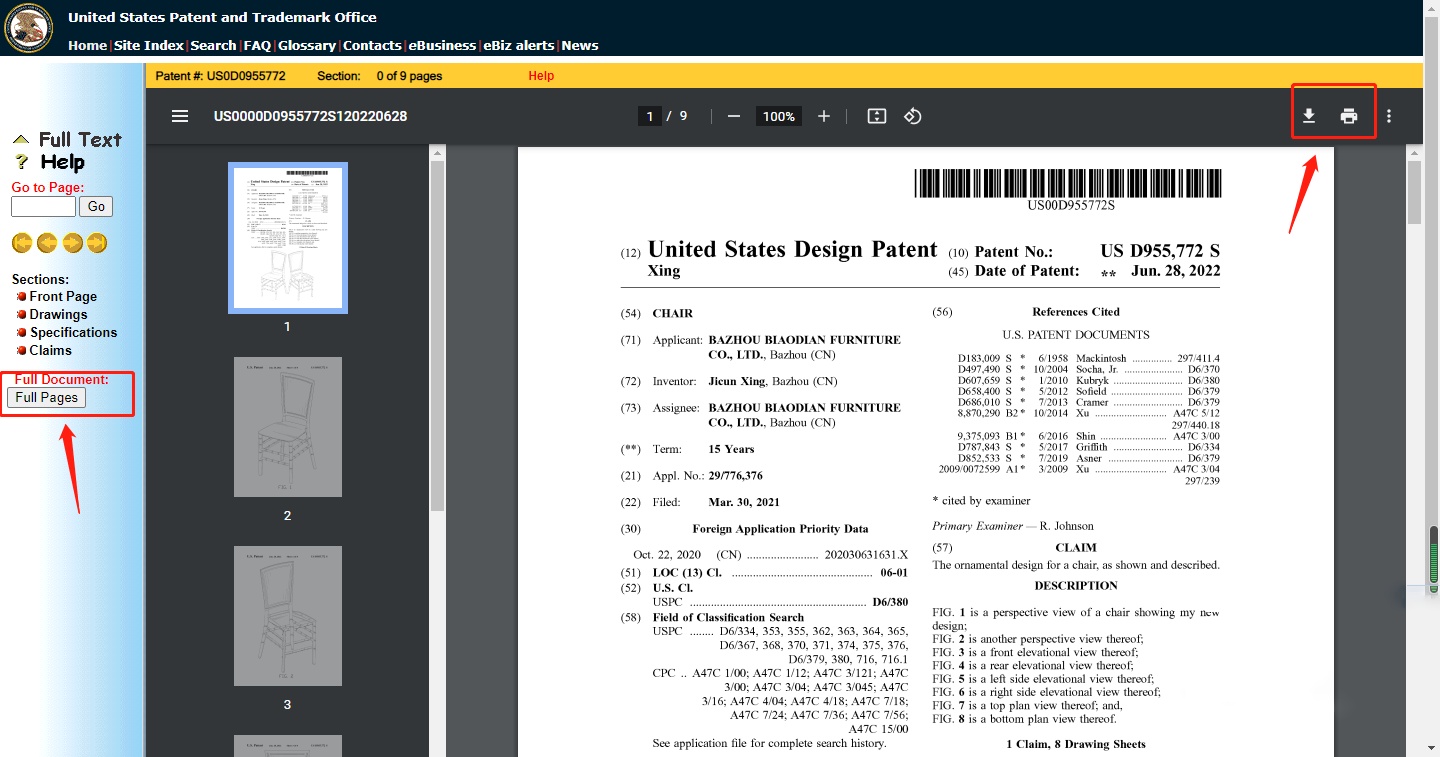Open the PDF viewer more actions menu

point(1389,116)
